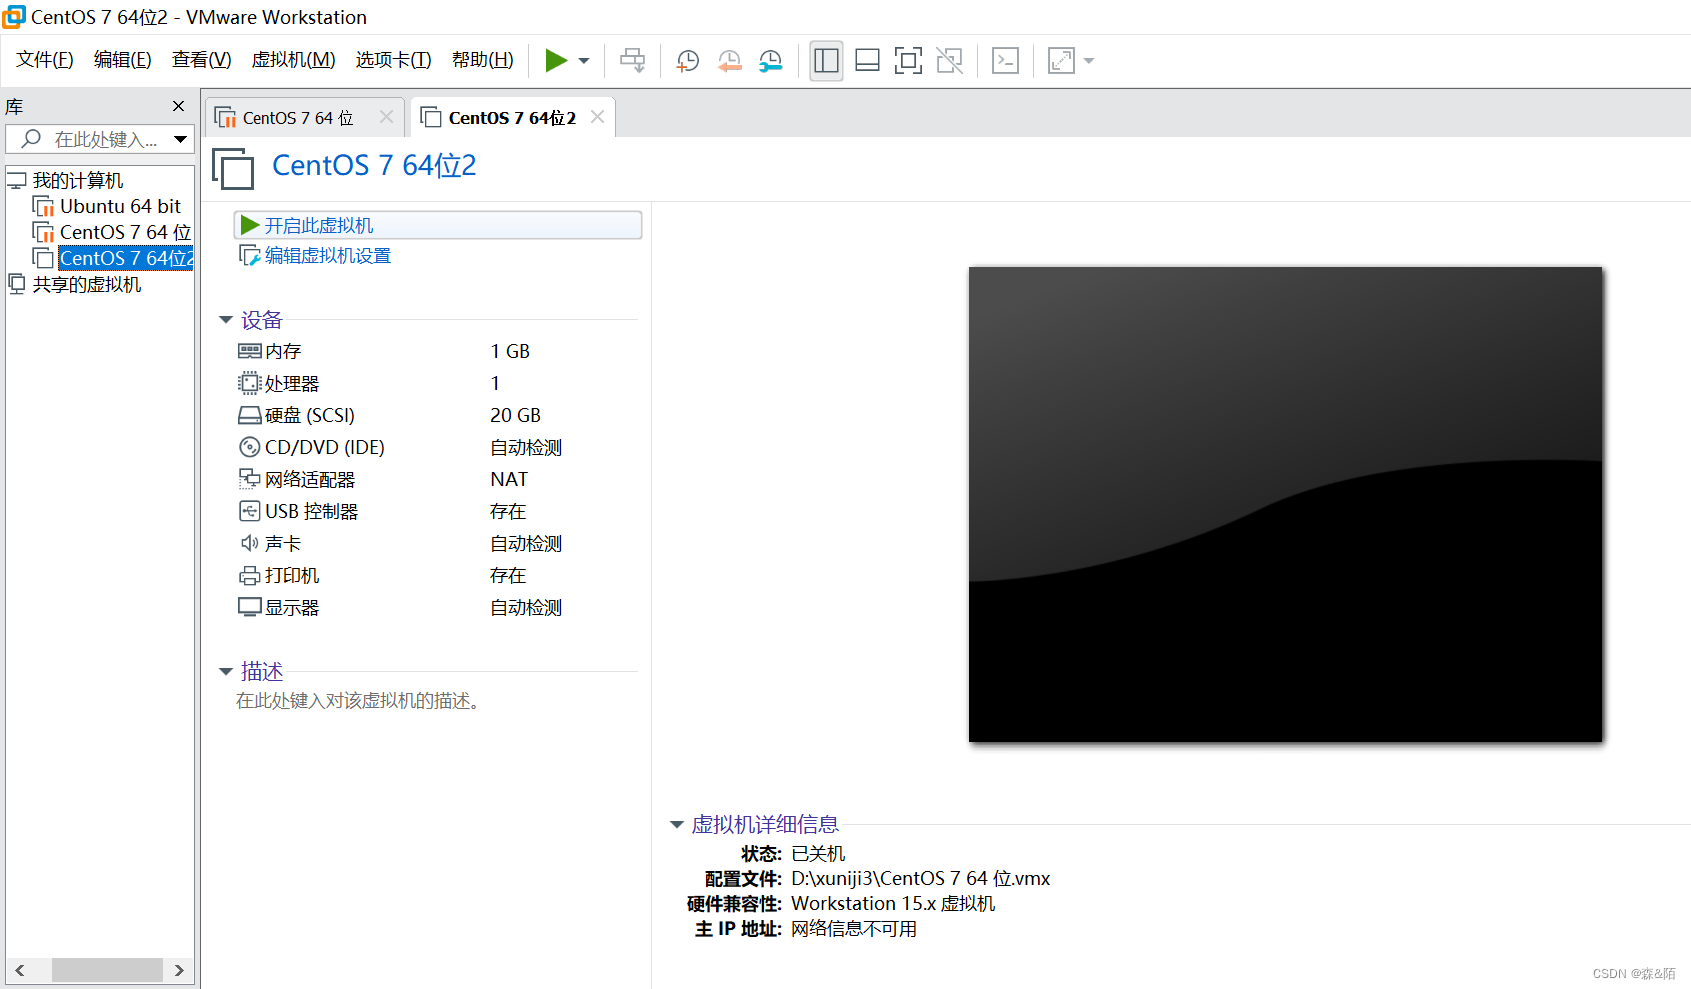Open the 编辑(E) menu
Screen dimensions: 1691x989
click(x=123, y=60)
